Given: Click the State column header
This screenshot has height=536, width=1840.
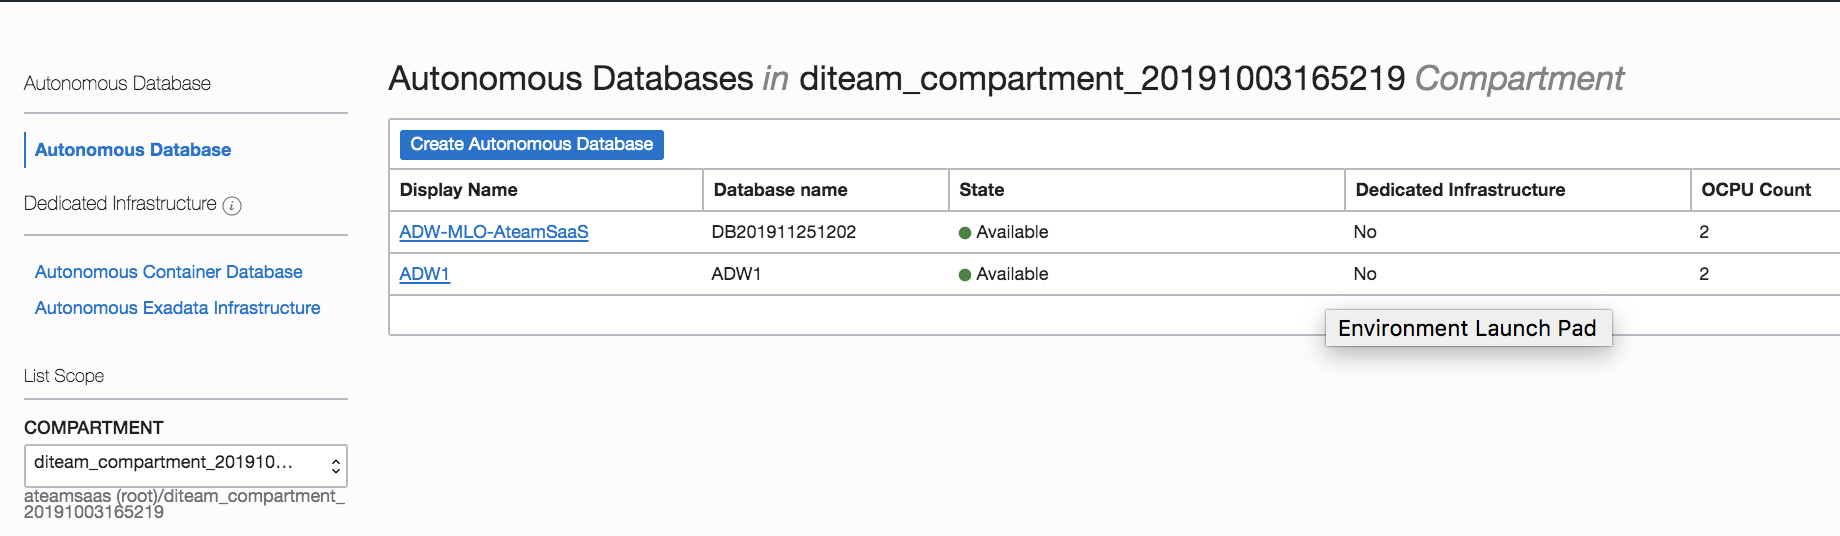Looking at the screenshot, I should coord(981,190).
